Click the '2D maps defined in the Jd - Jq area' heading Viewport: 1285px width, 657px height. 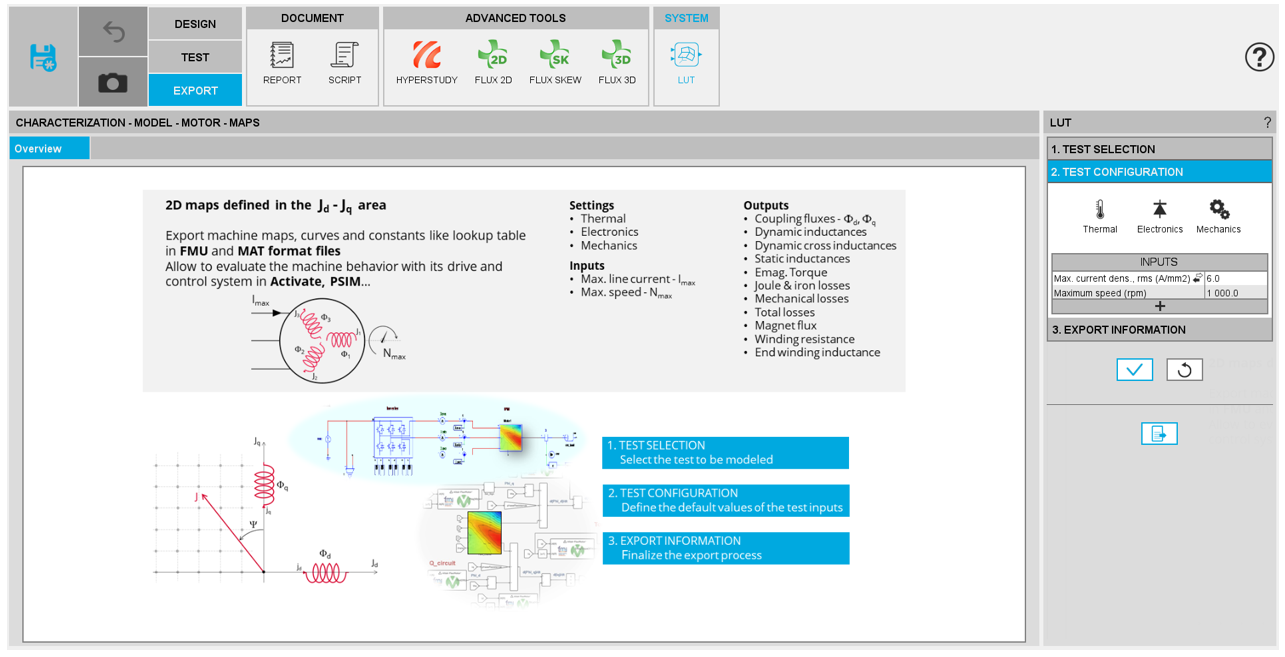pos(276,205)
